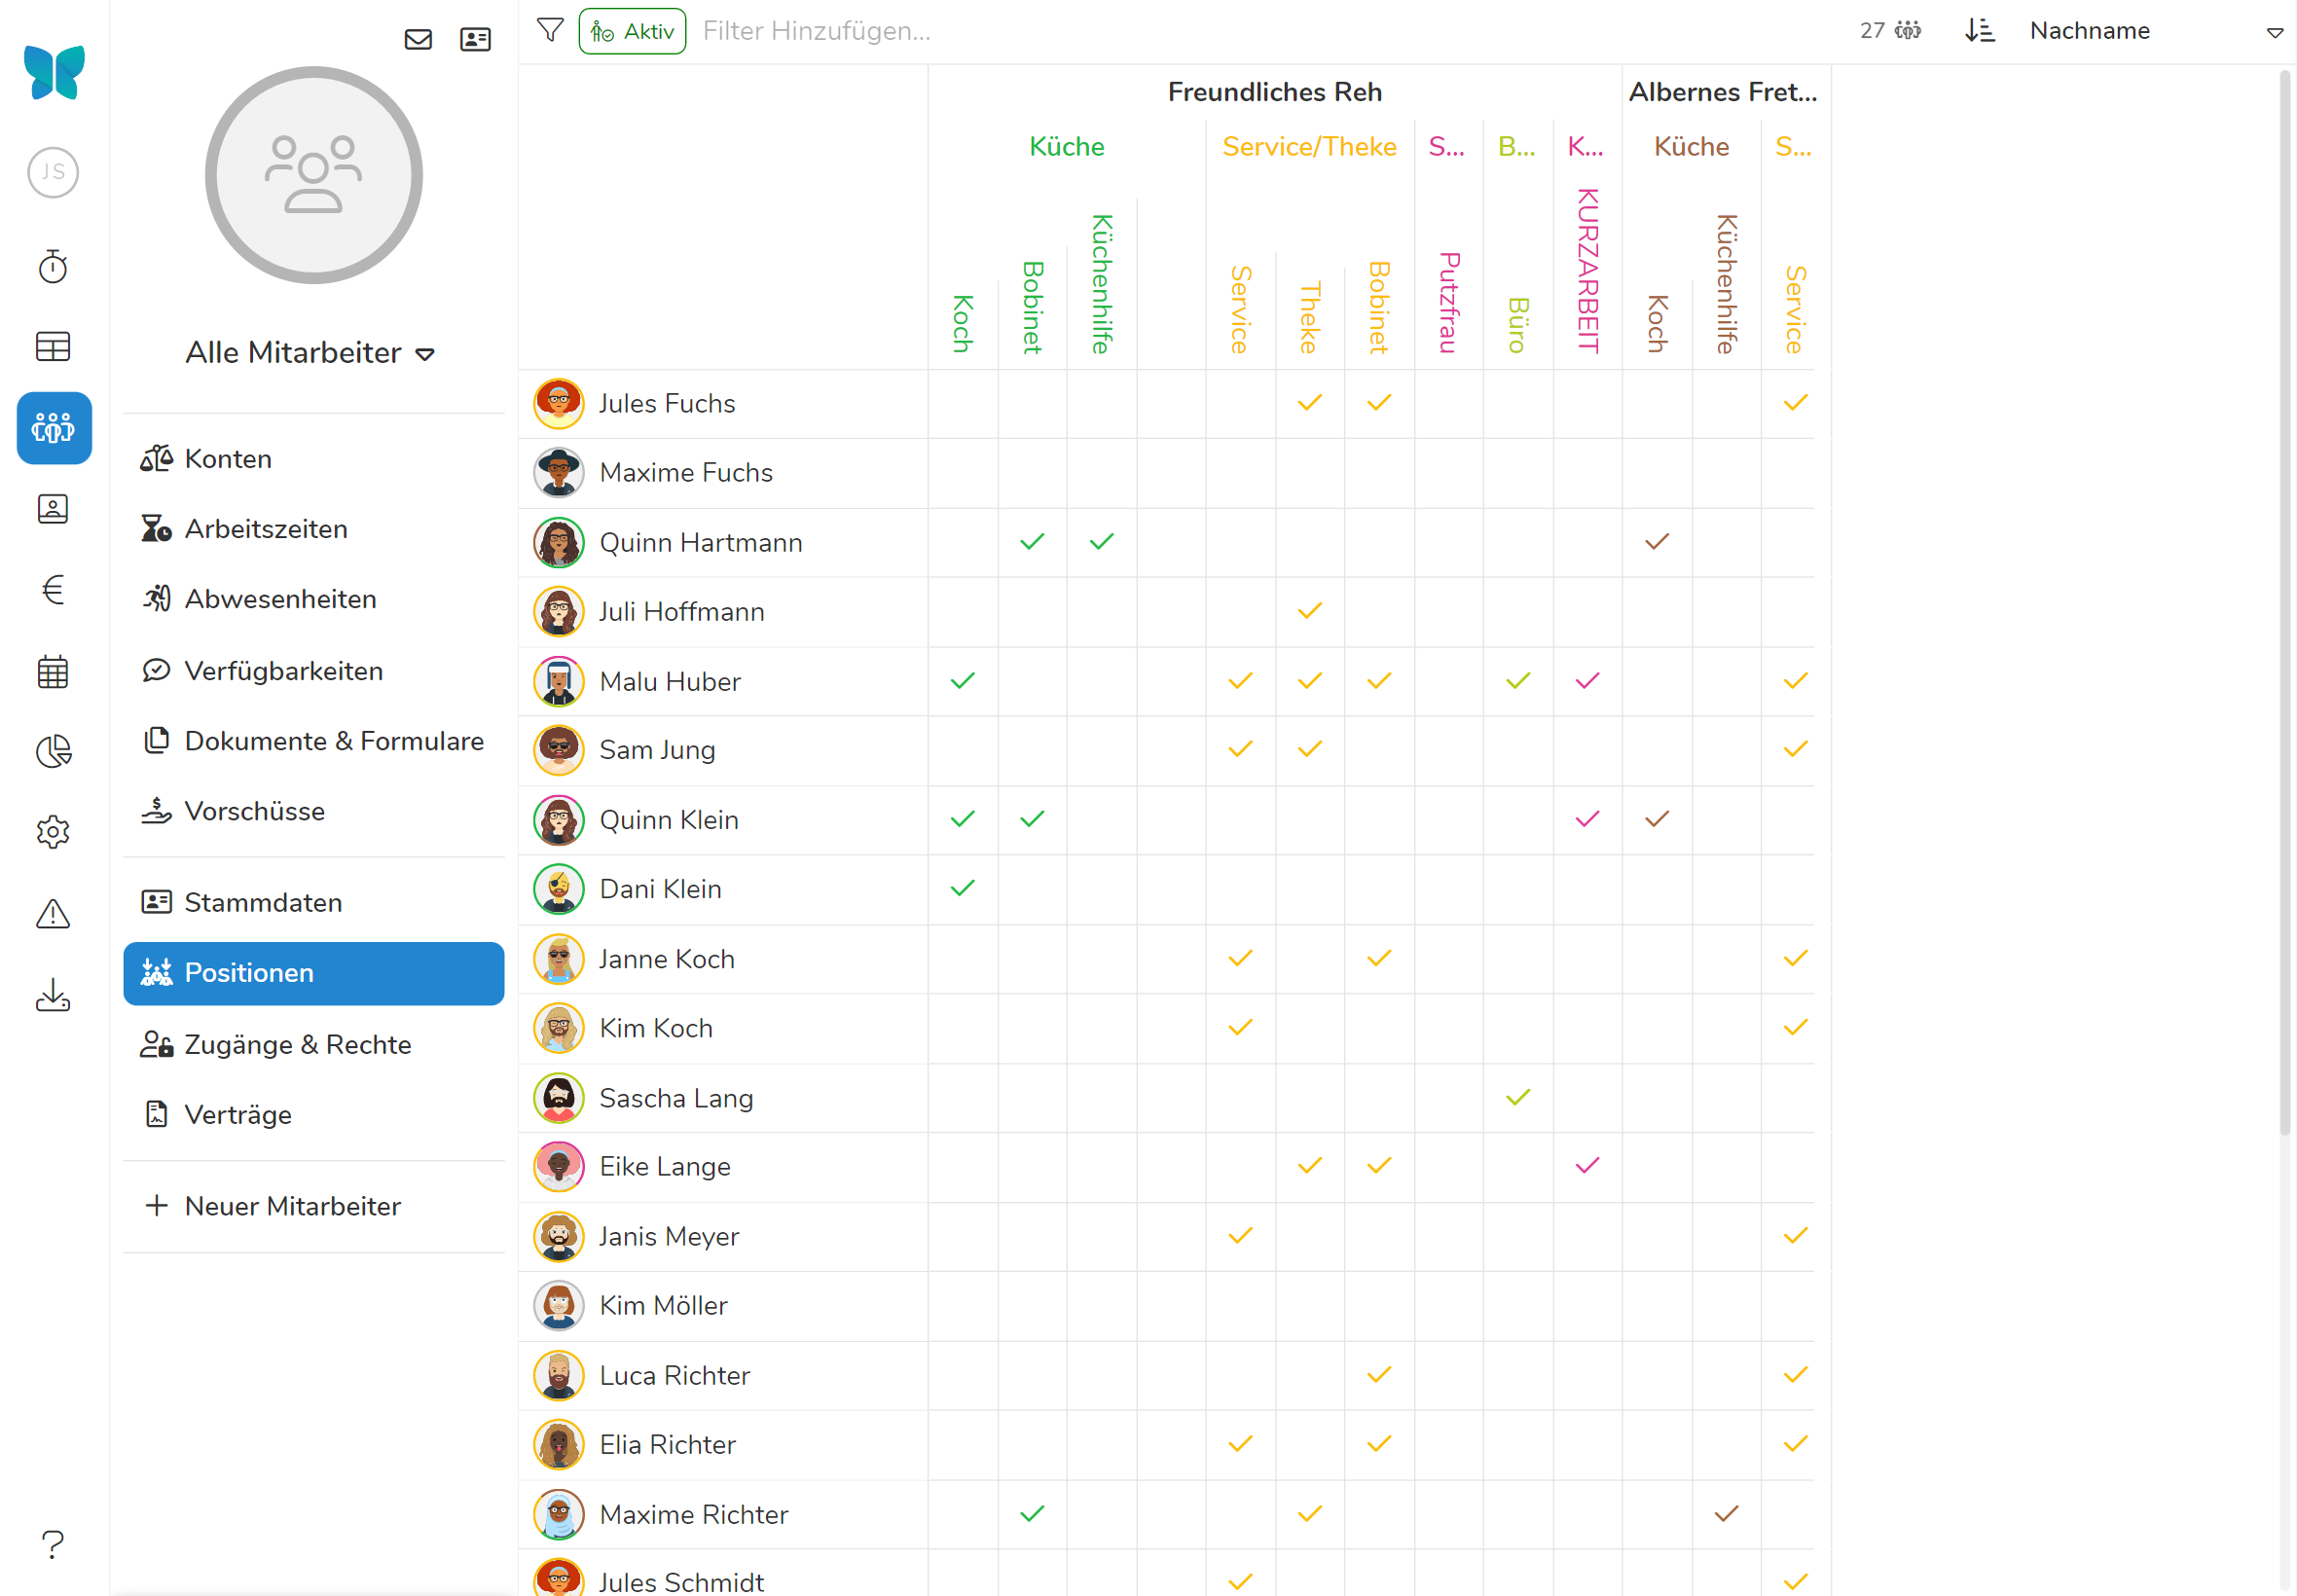
Task: Click the ID card icon beside envelope
Action: coord(475,39)
